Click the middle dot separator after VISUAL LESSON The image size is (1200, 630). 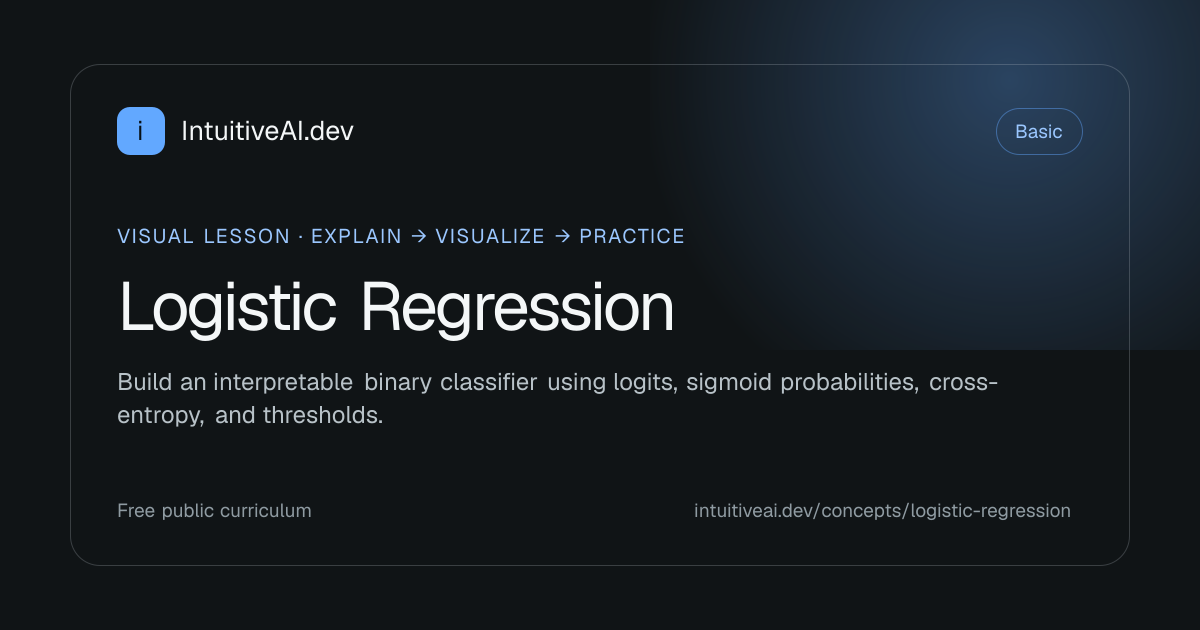tap(300, 237)
